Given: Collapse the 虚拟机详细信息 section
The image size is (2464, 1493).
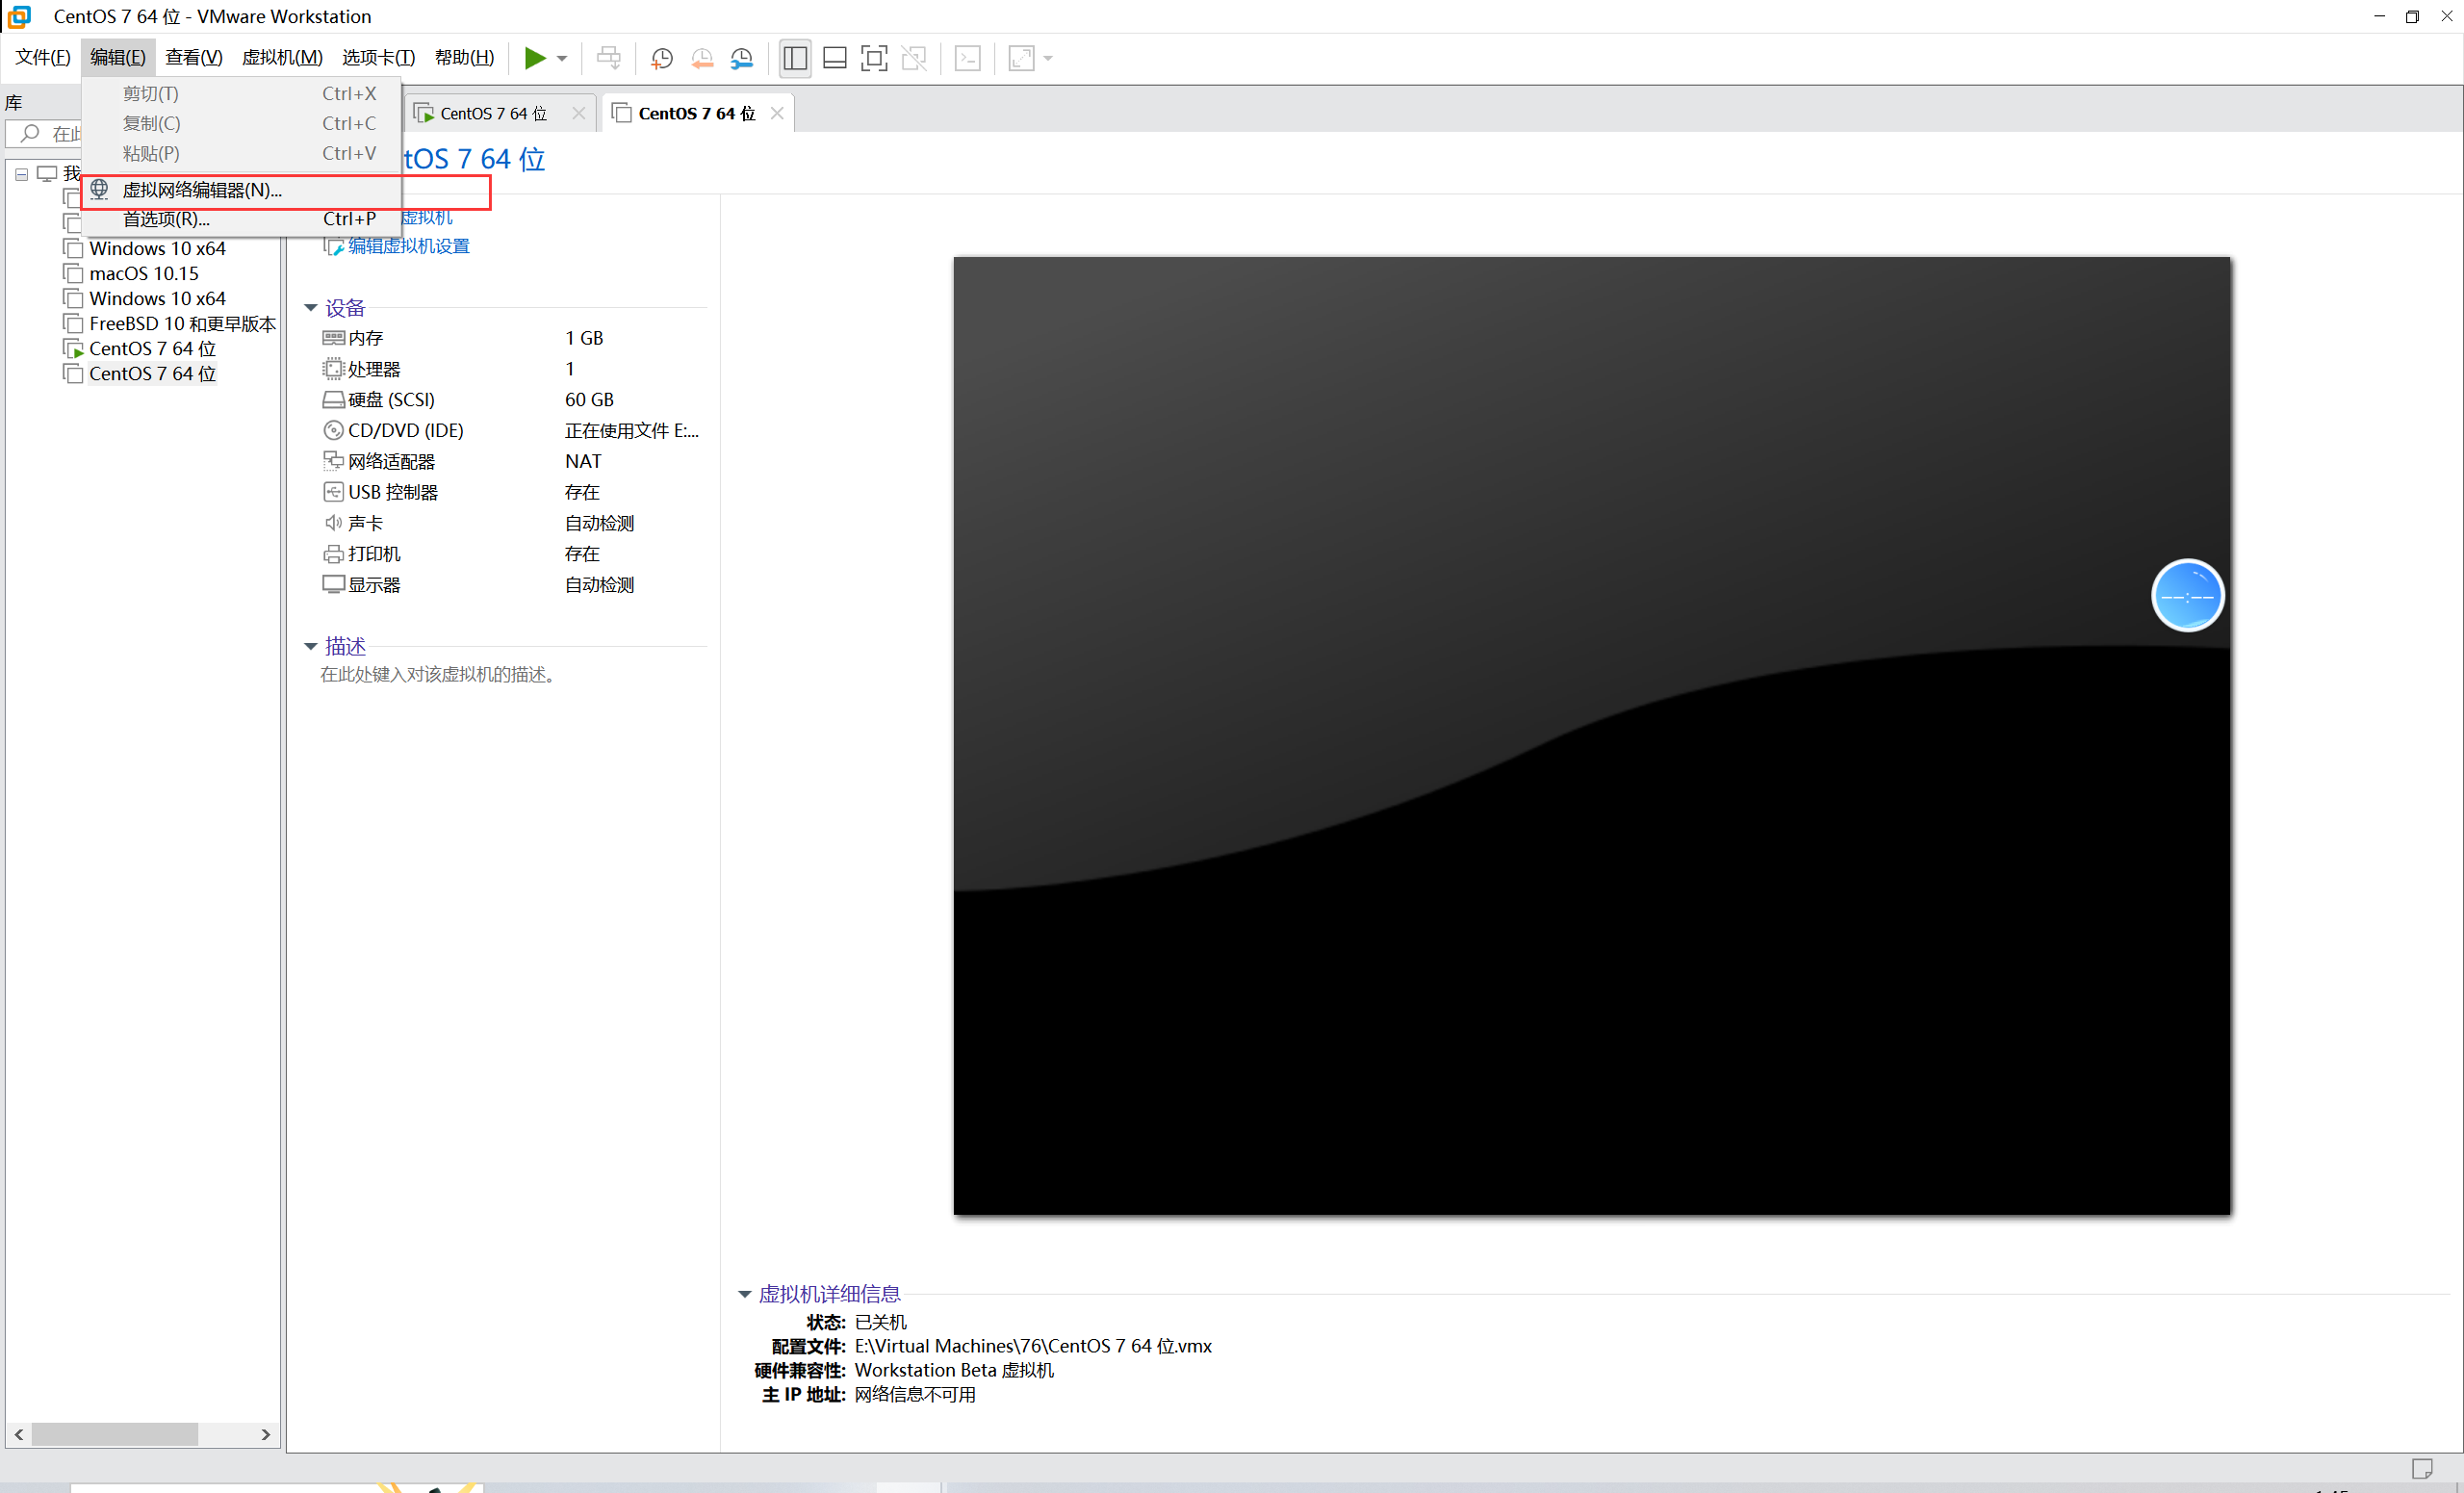Looking at the screenshot, I should (x=744, y=1293).
